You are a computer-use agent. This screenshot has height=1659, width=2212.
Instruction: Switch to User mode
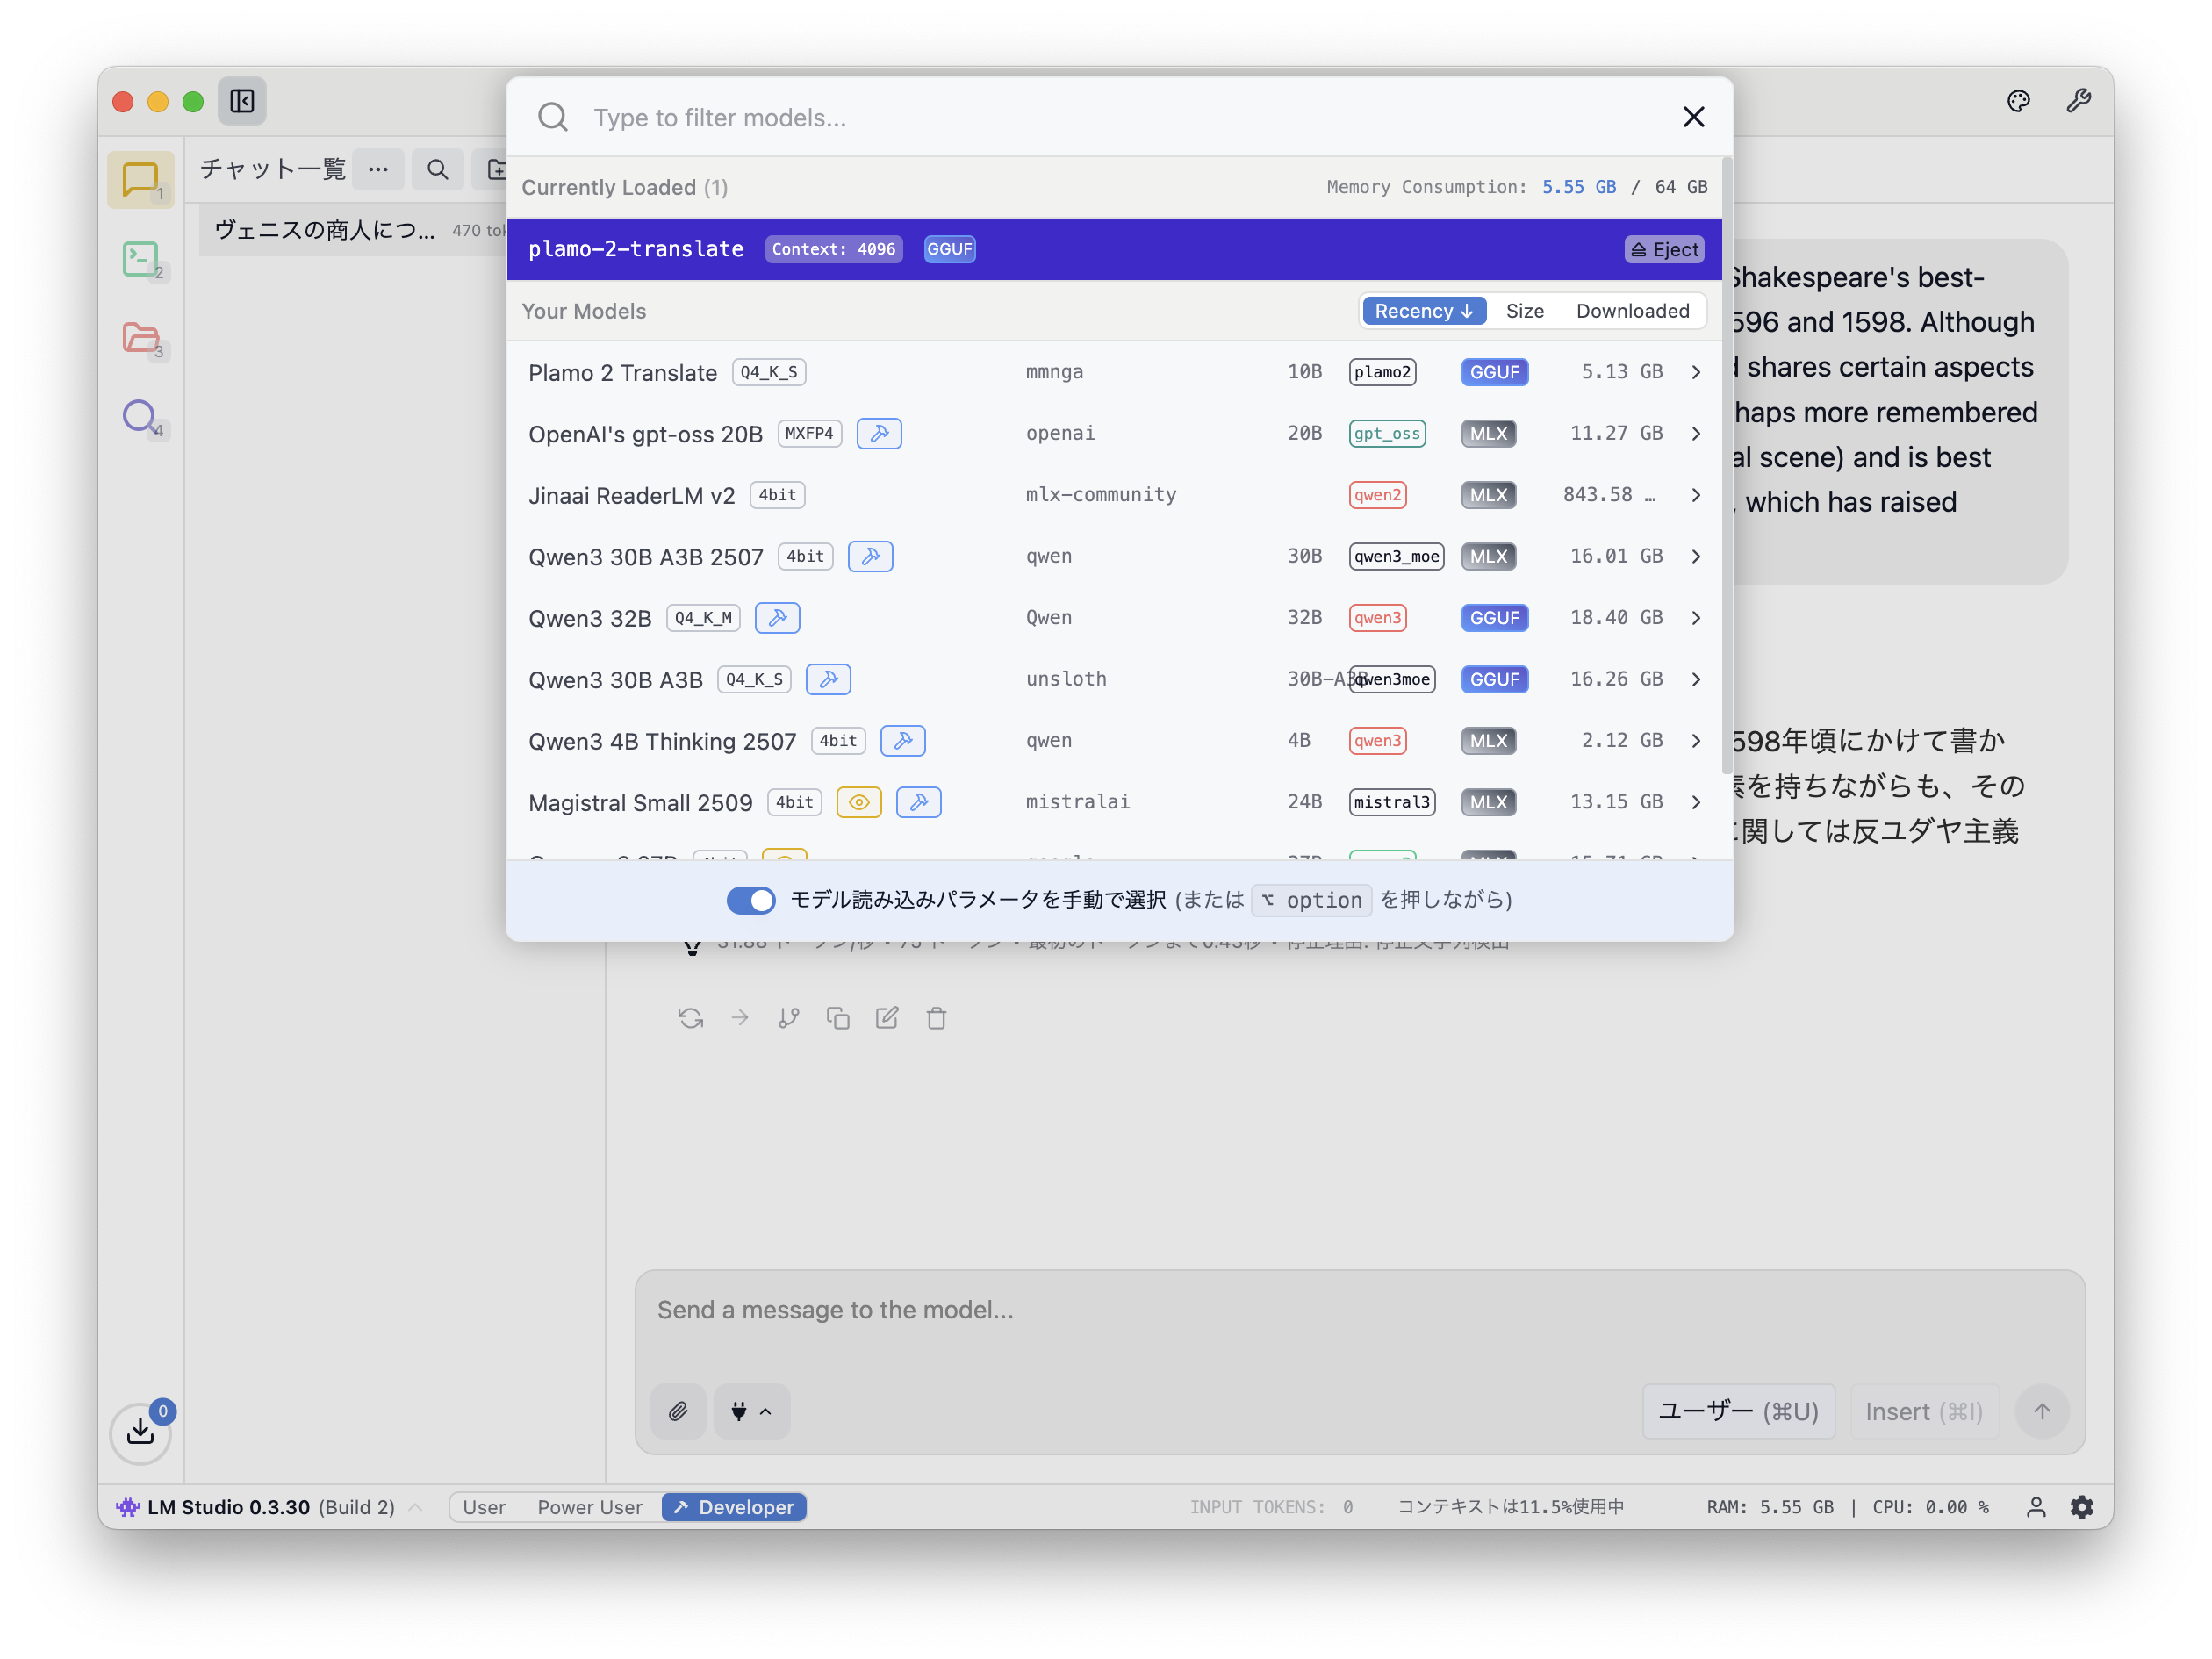click(x=484, y=1507)
